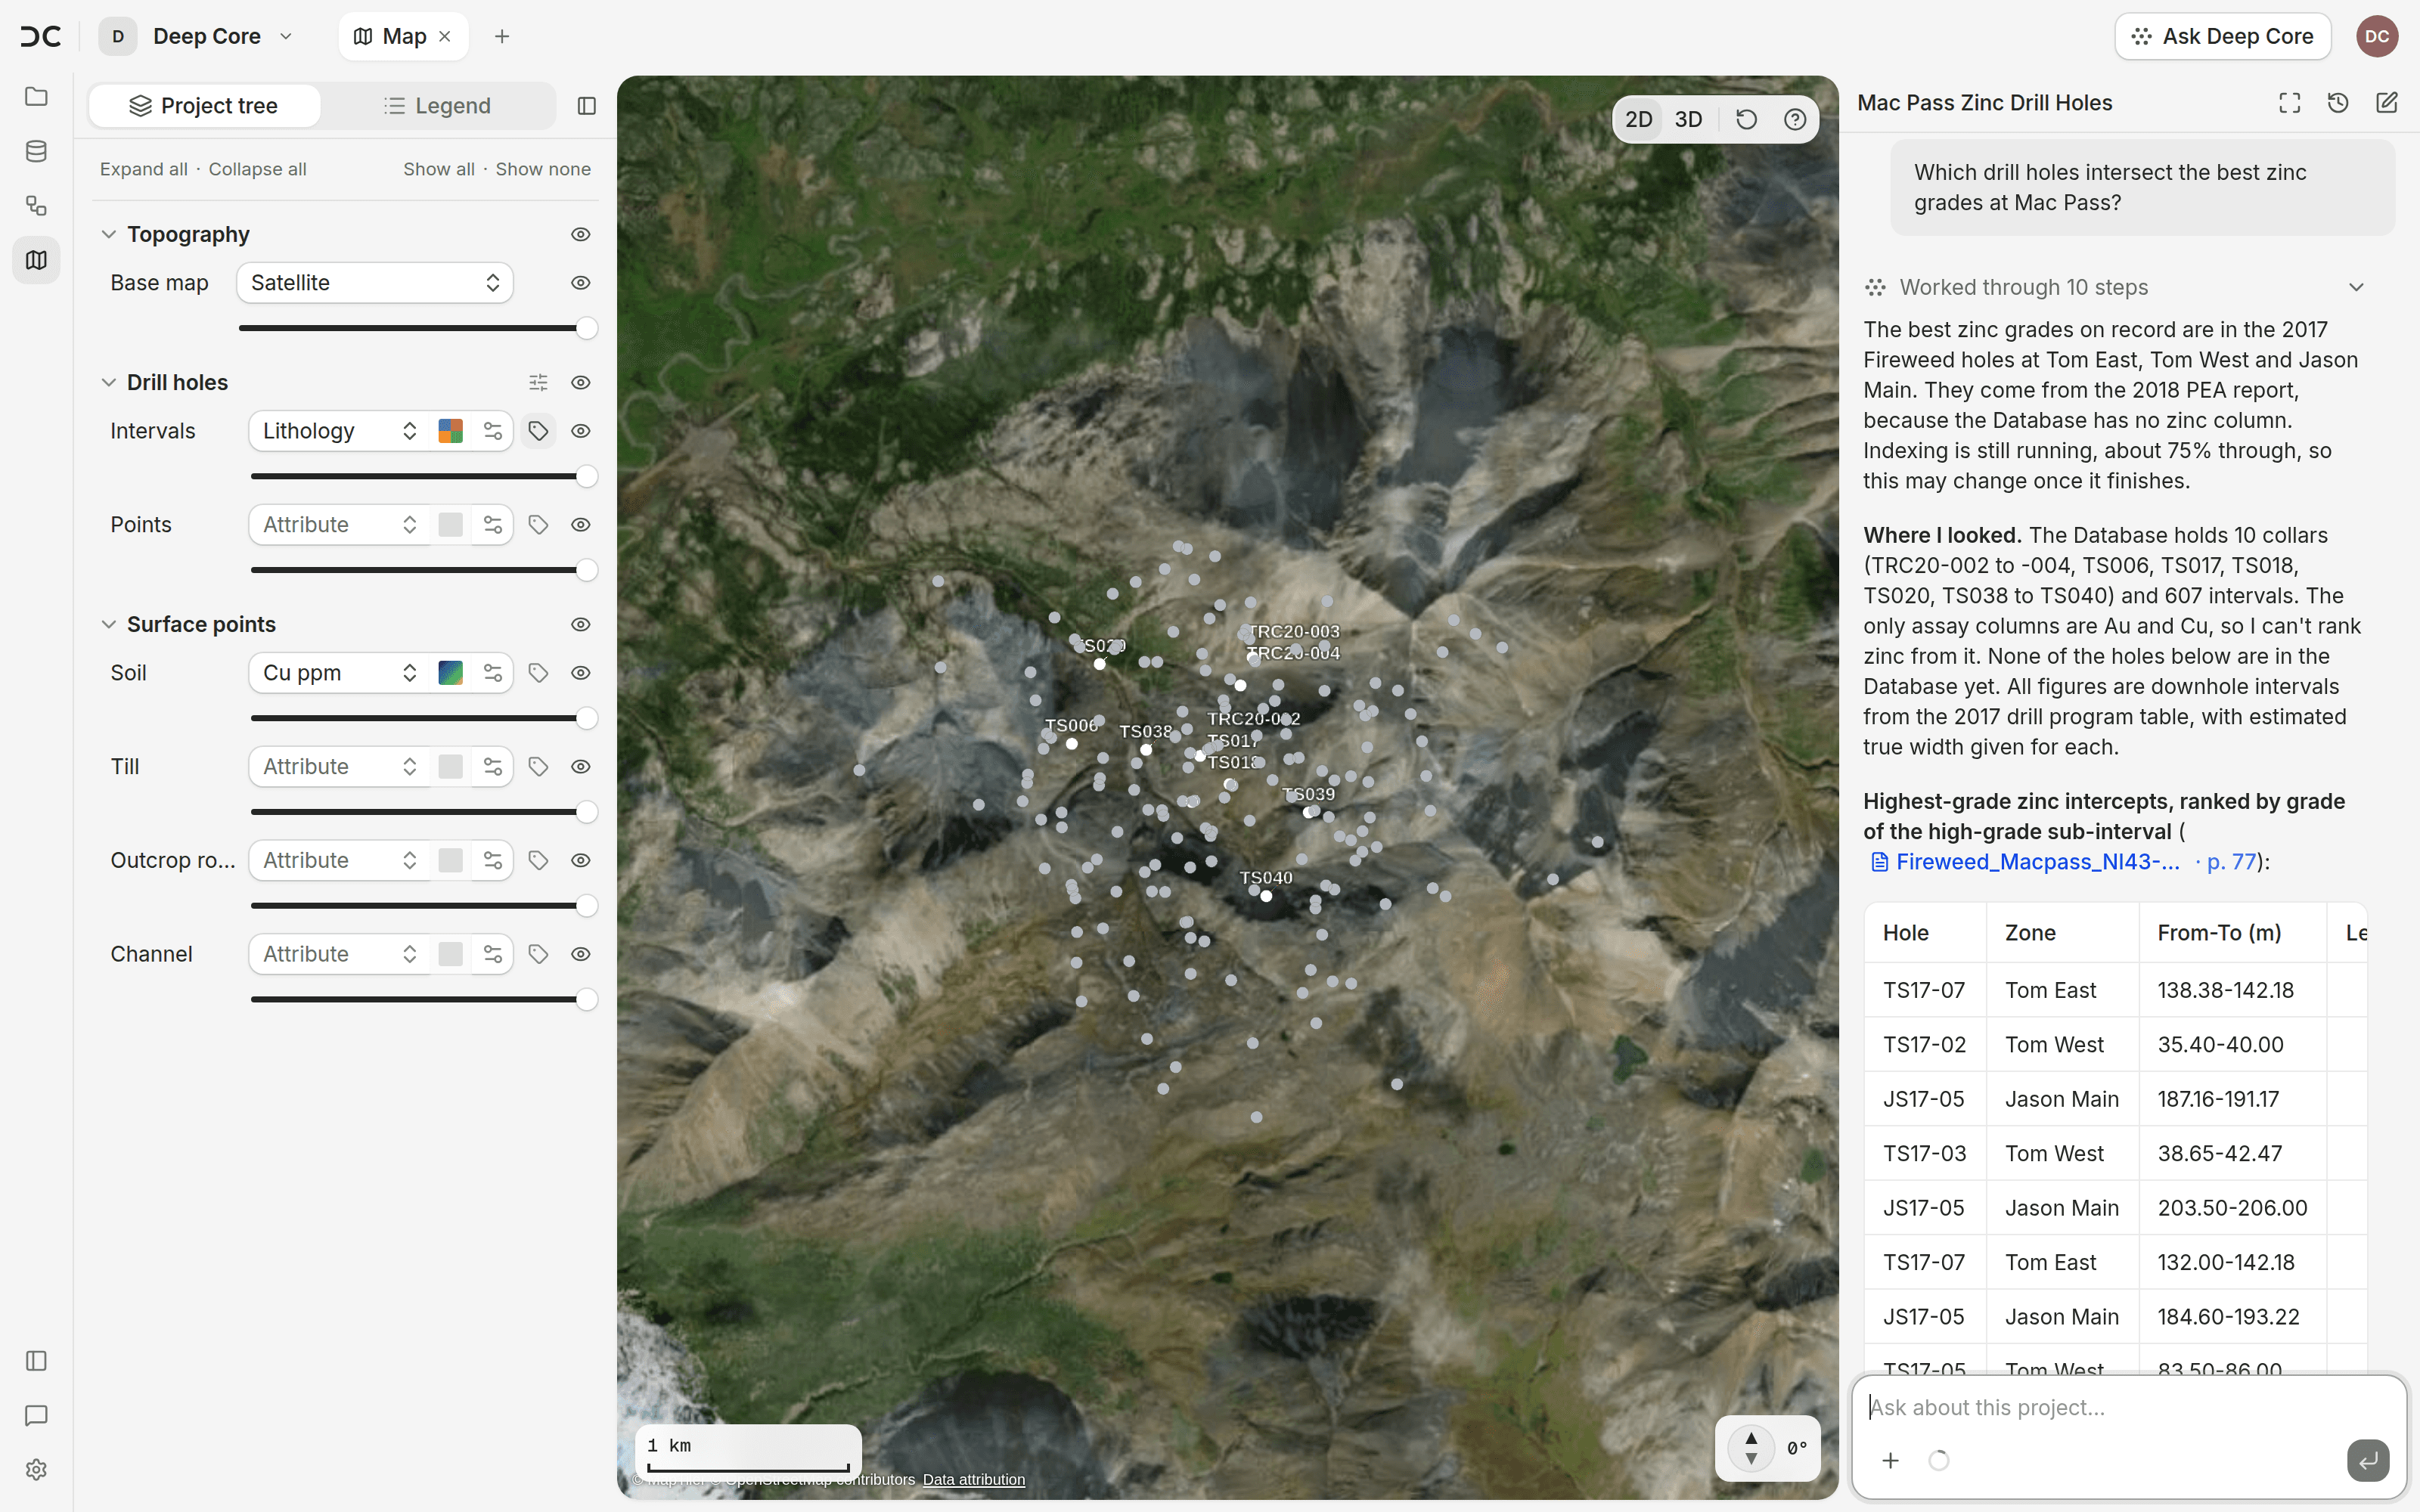The image size is (2420, 1512).
Task: Open the Soil Cu ppm dropdown
Action: click(339, 673)
